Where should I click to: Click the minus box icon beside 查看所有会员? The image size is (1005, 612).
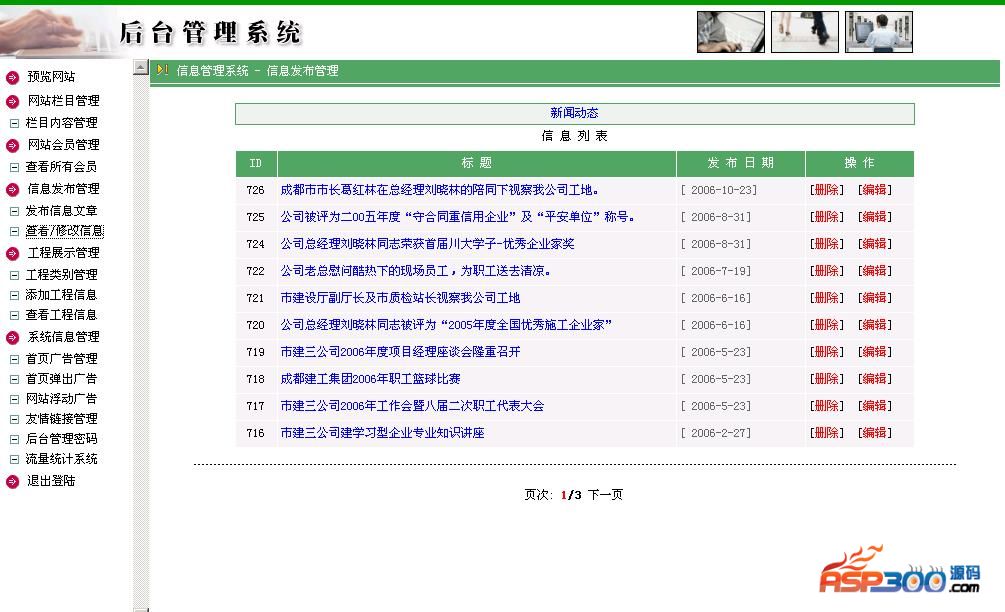click(x=14, y=168)
